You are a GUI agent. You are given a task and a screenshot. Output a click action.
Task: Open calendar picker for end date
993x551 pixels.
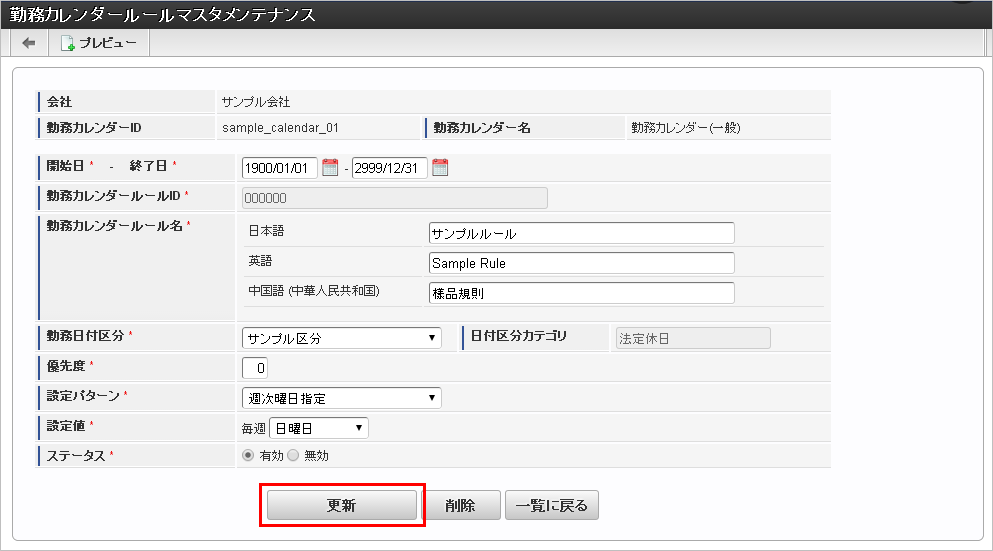(440, 168)
